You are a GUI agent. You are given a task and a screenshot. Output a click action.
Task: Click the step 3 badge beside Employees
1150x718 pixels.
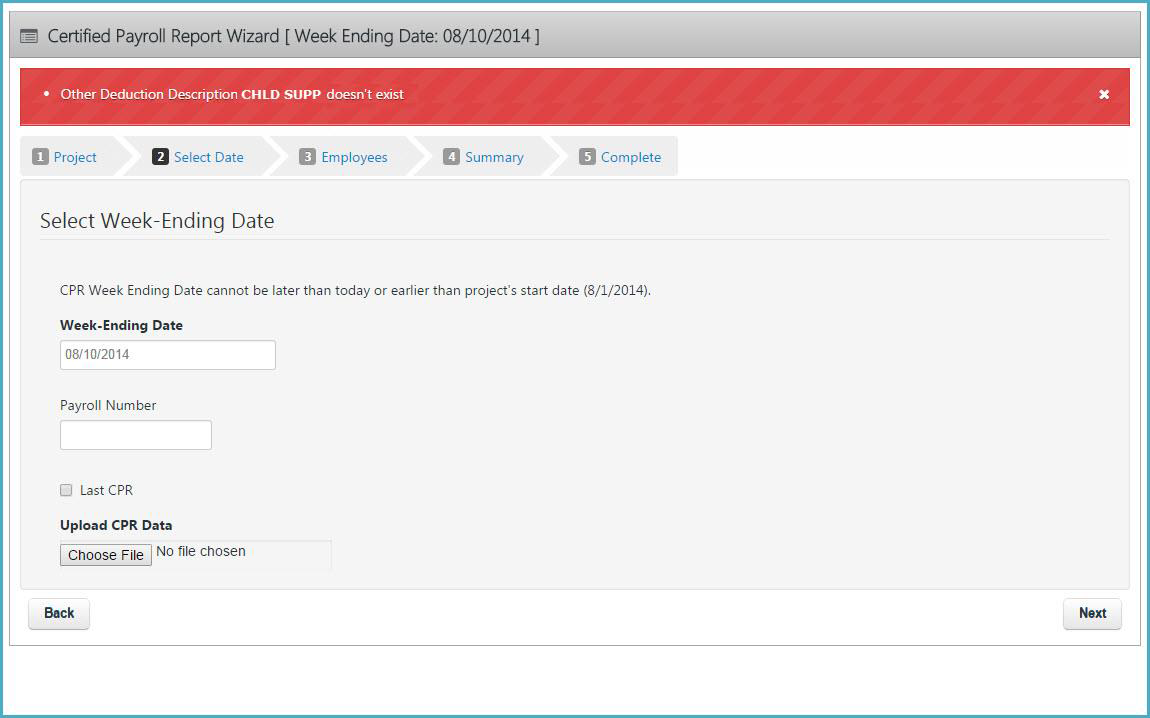coord(308,157)
